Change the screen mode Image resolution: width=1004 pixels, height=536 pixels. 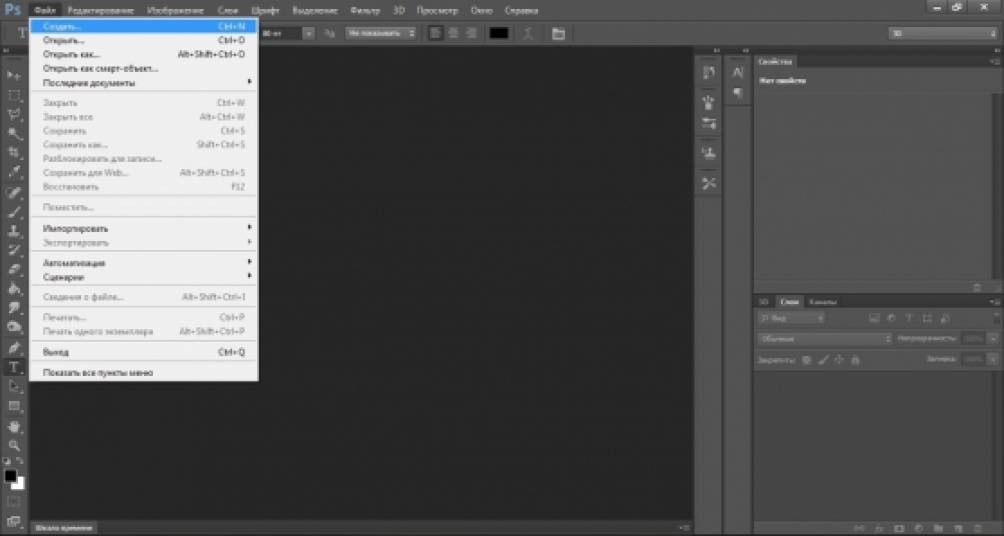(13, 522)
